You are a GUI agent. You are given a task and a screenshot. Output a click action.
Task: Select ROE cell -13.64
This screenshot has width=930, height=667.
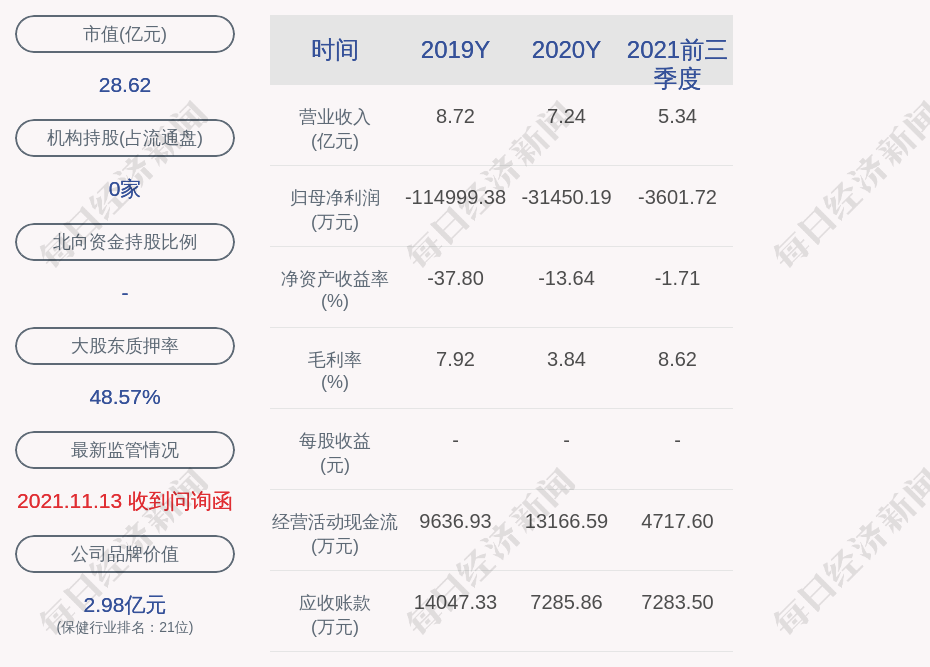pyautogui.click(x=566, y=278)
